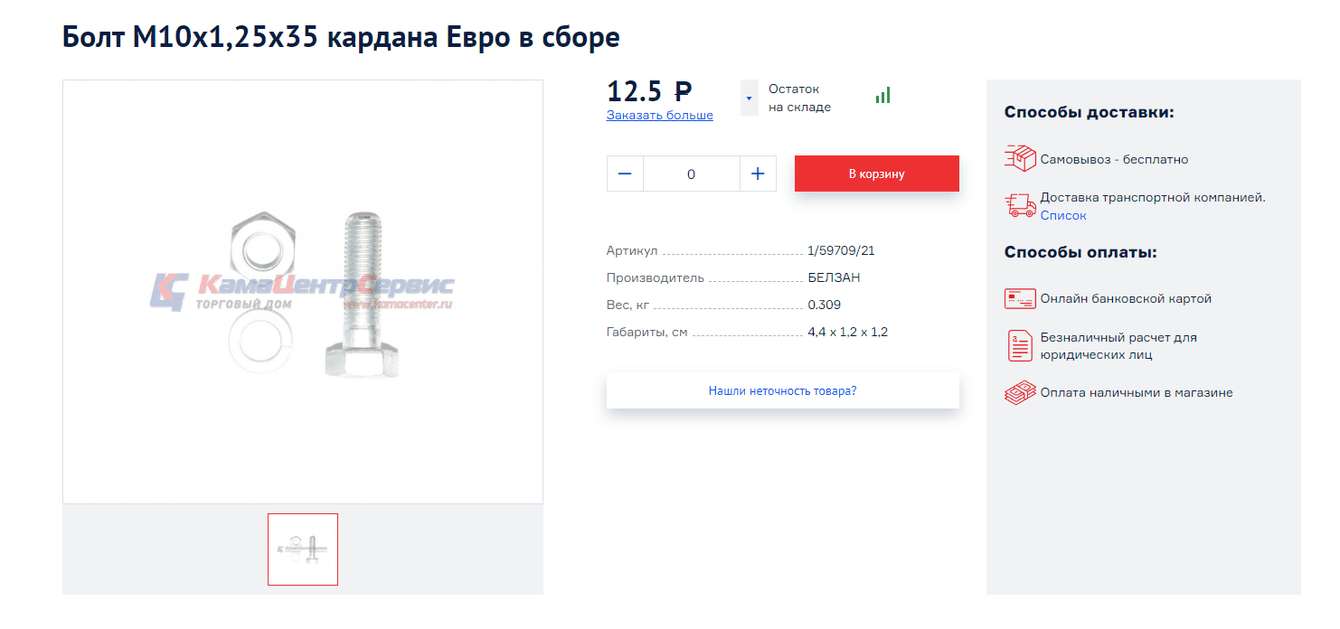Click the online bank card payment icon
The width and height of the screenshot is (1340, 629).
1020,298
